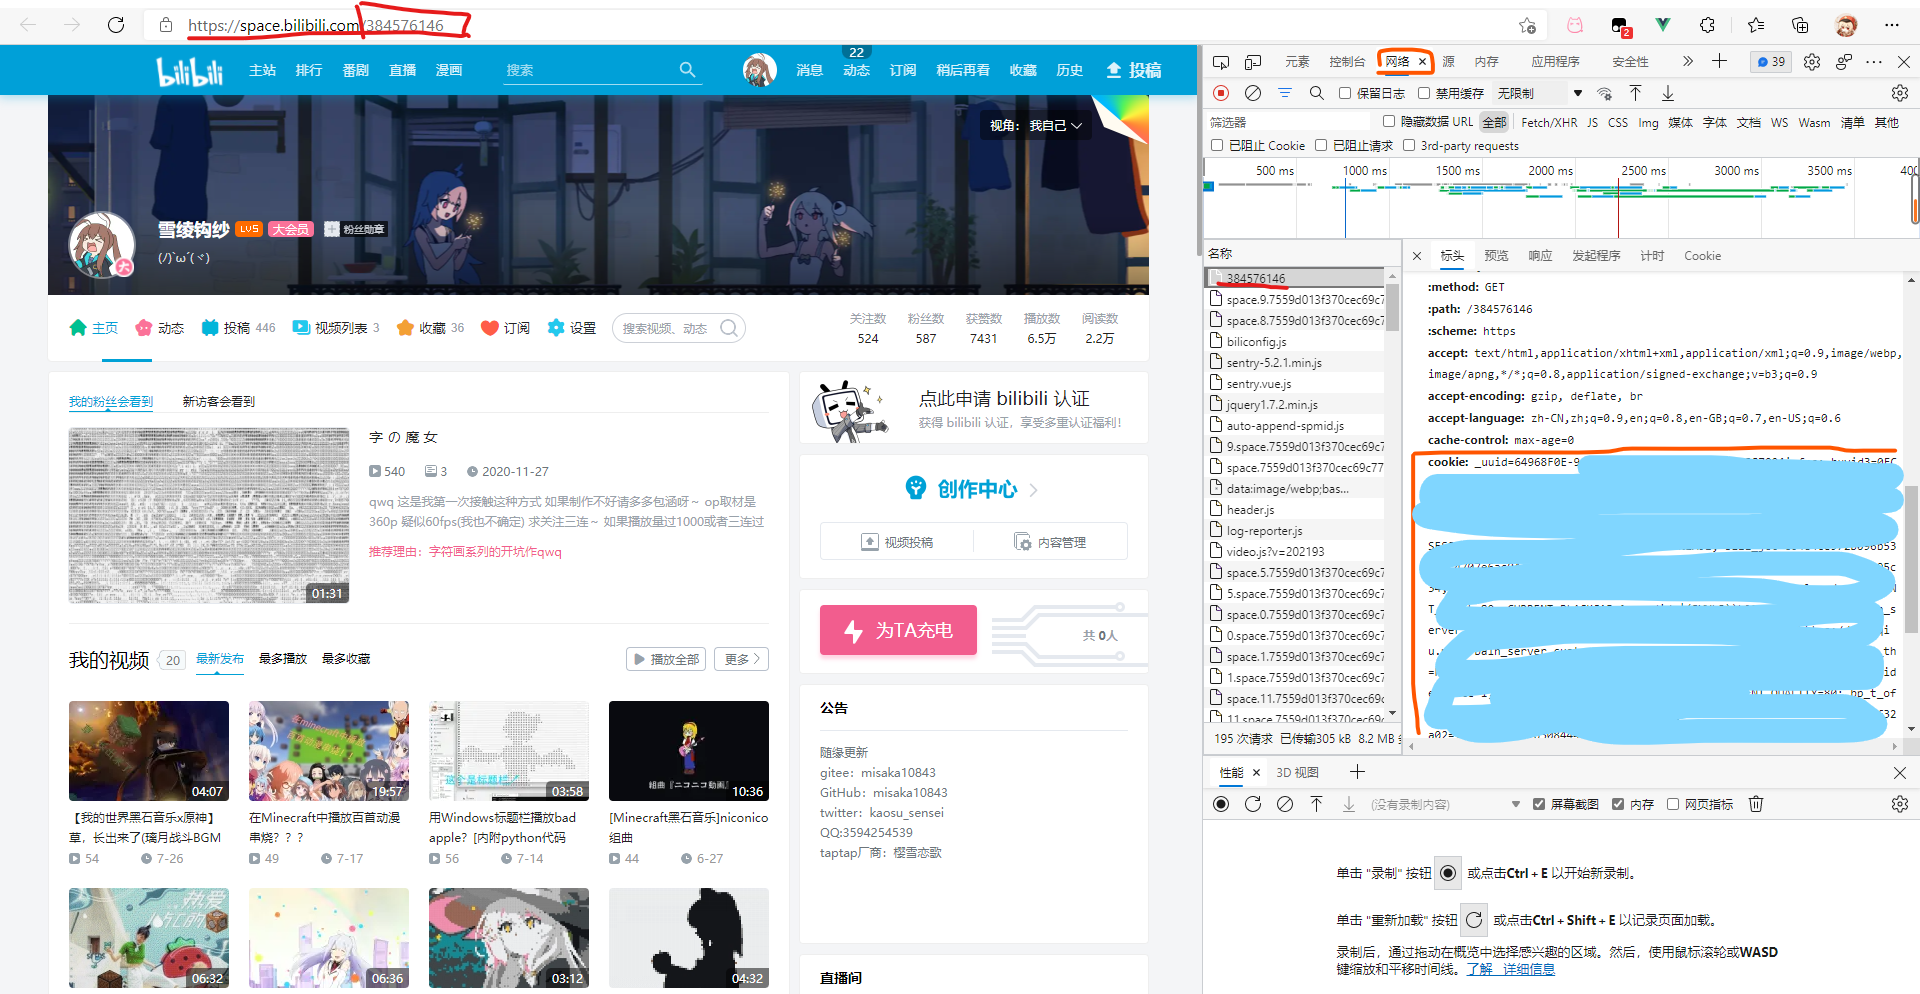
Task: Click the browser refresh button
Action: [116, 25]
